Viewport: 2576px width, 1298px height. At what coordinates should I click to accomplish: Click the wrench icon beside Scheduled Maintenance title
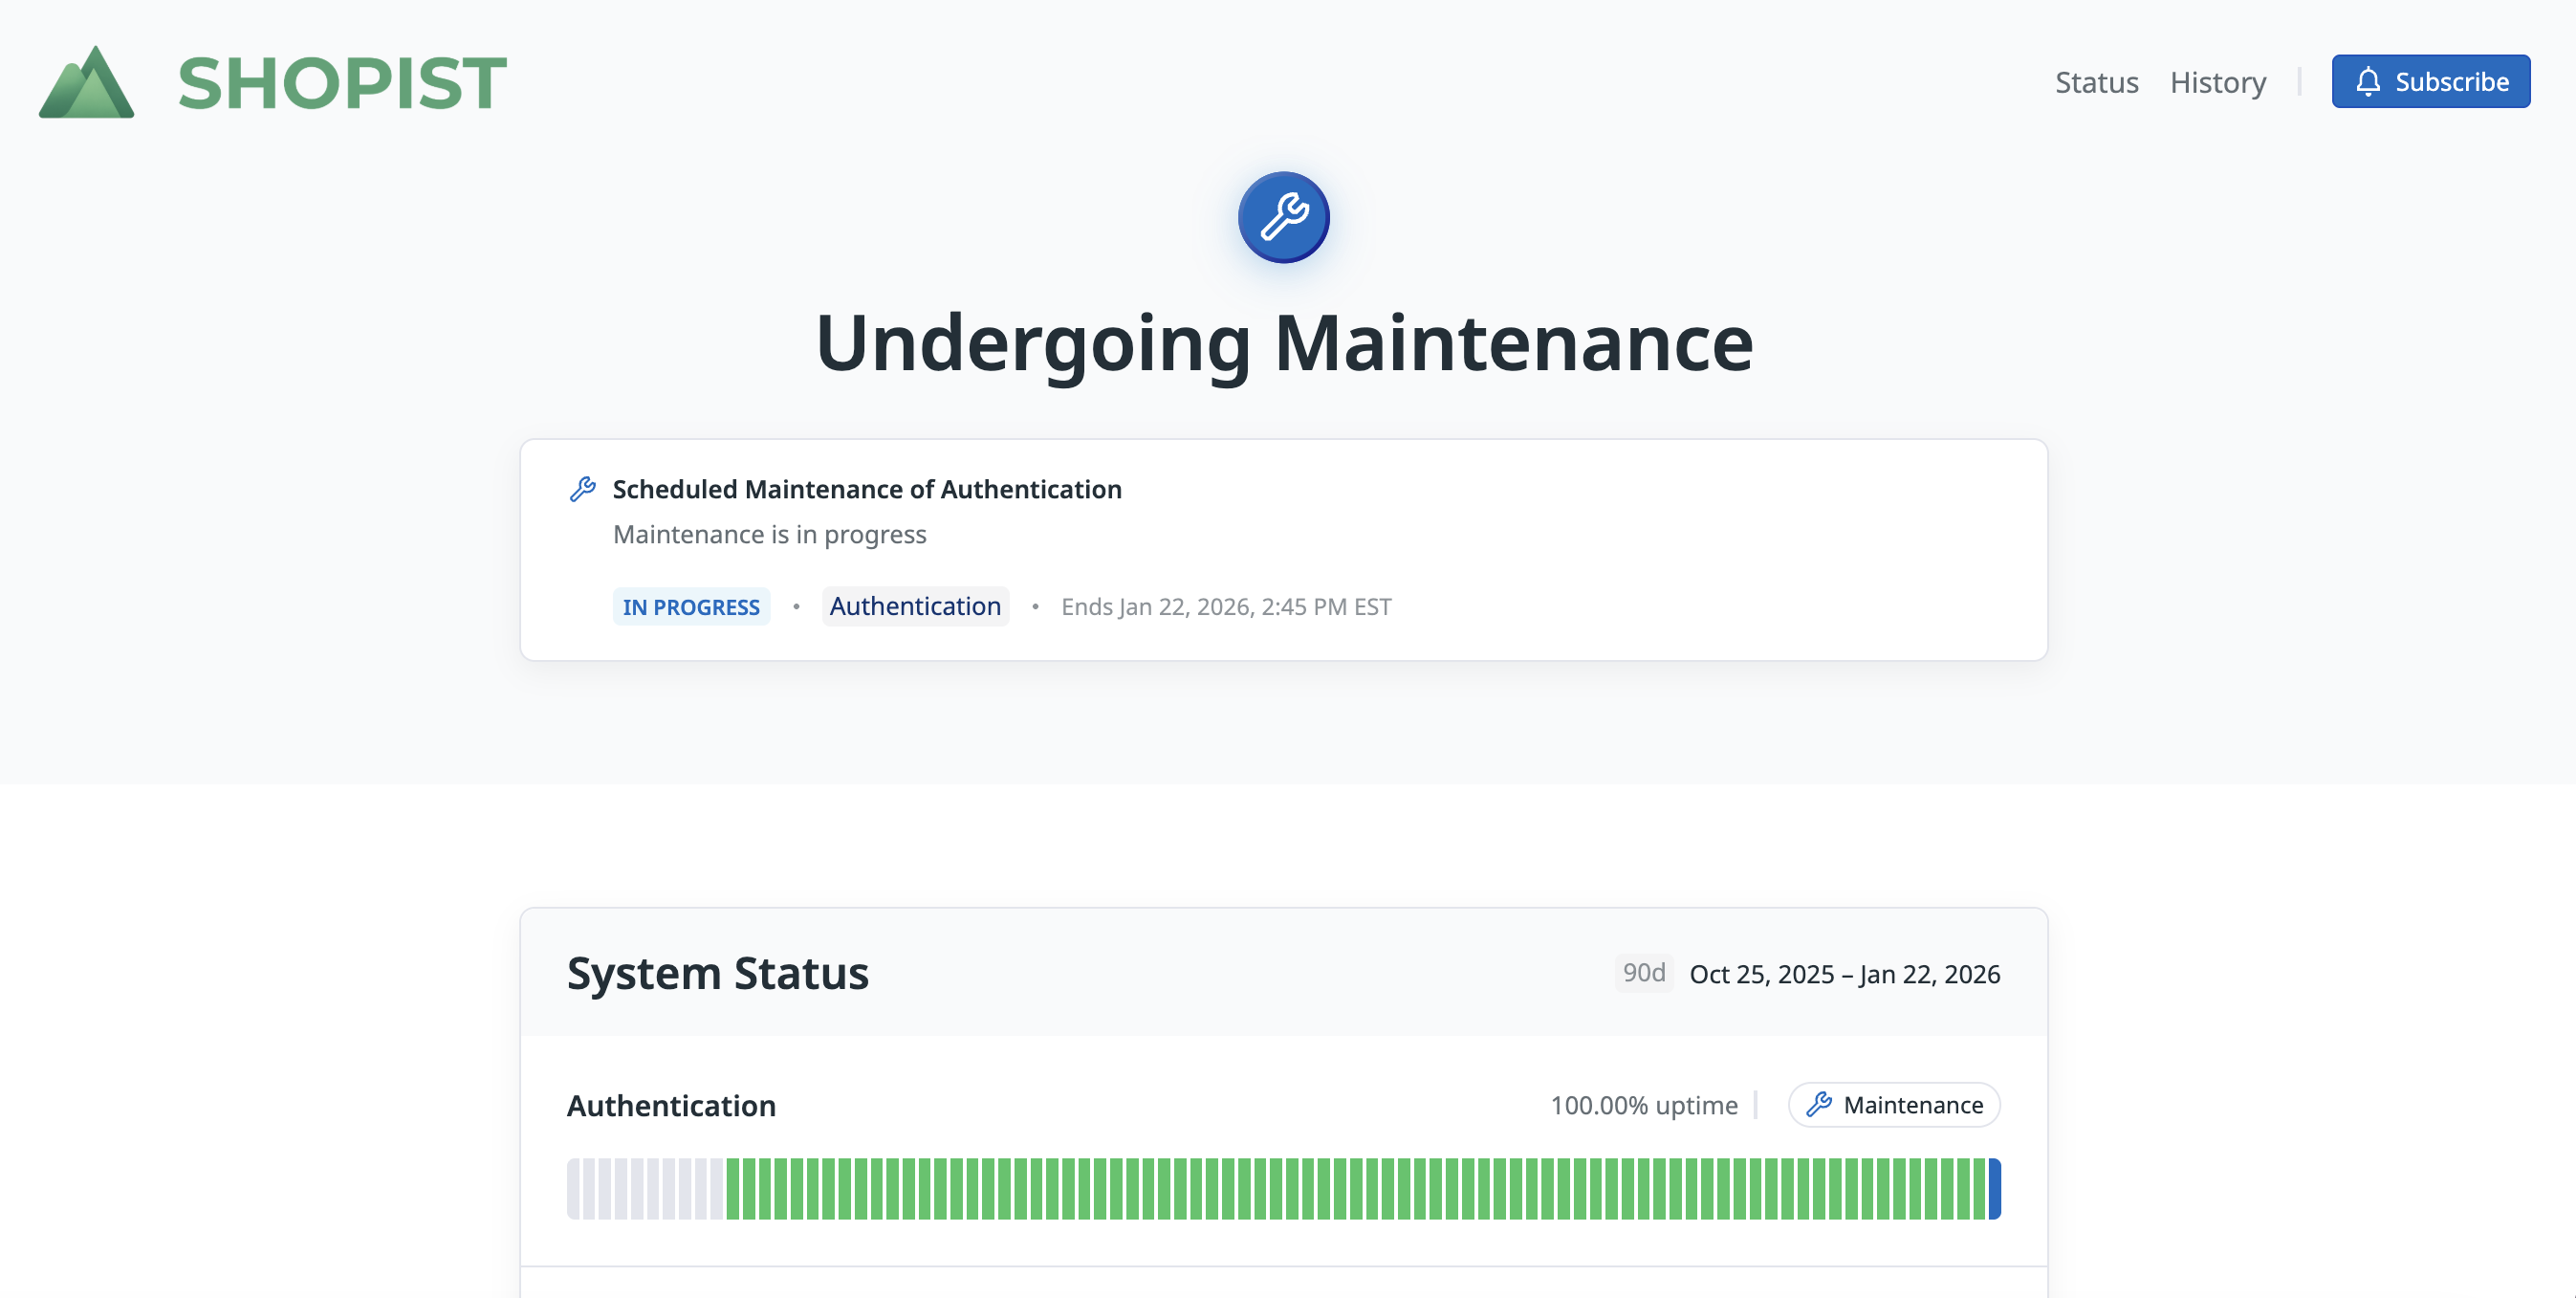click(x=582, y=489)
